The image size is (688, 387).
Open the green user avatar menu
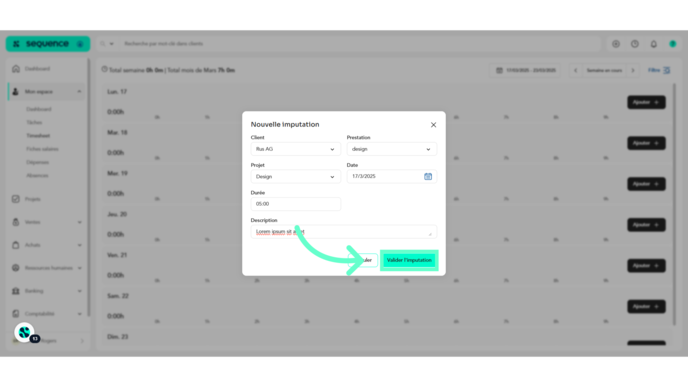673,44
